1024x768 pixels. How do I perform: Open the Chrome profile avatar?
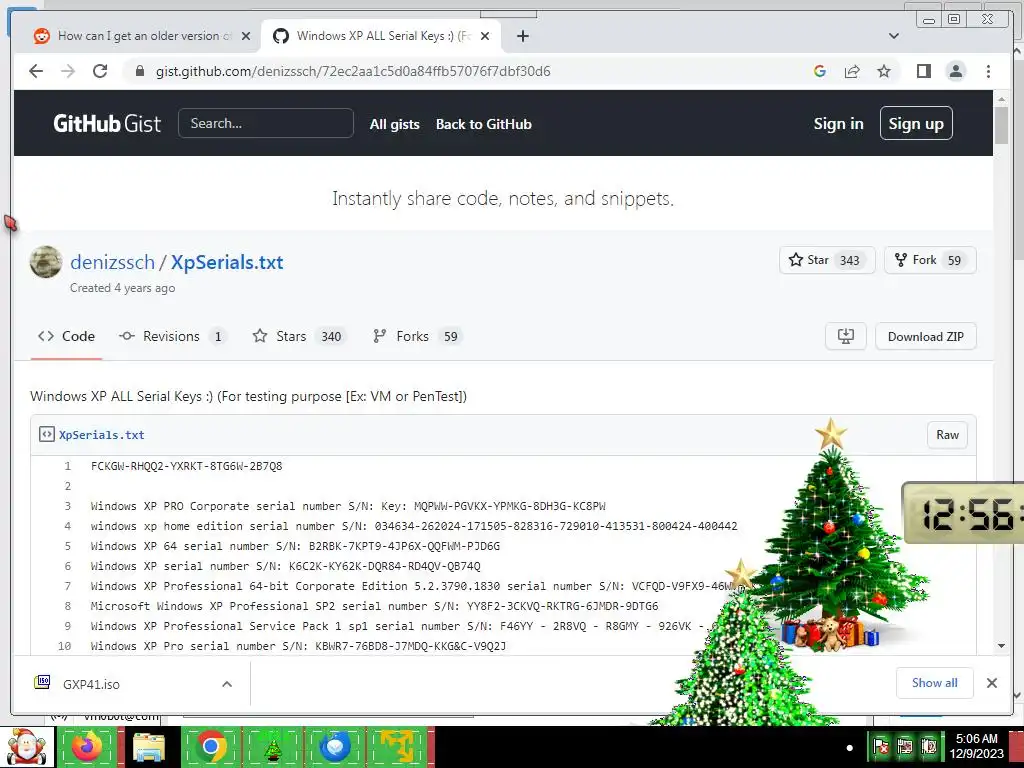pyautogui.click(x=955, y=71)
